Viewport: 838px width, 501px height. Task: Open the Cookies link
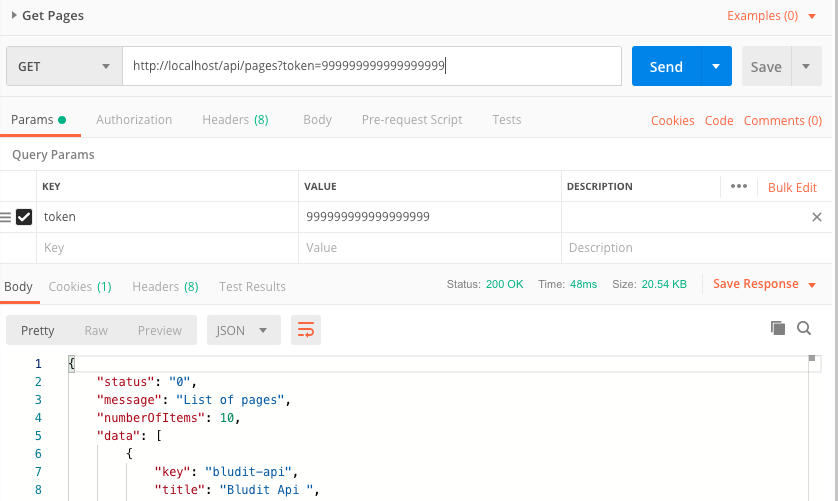pos(672,121)
